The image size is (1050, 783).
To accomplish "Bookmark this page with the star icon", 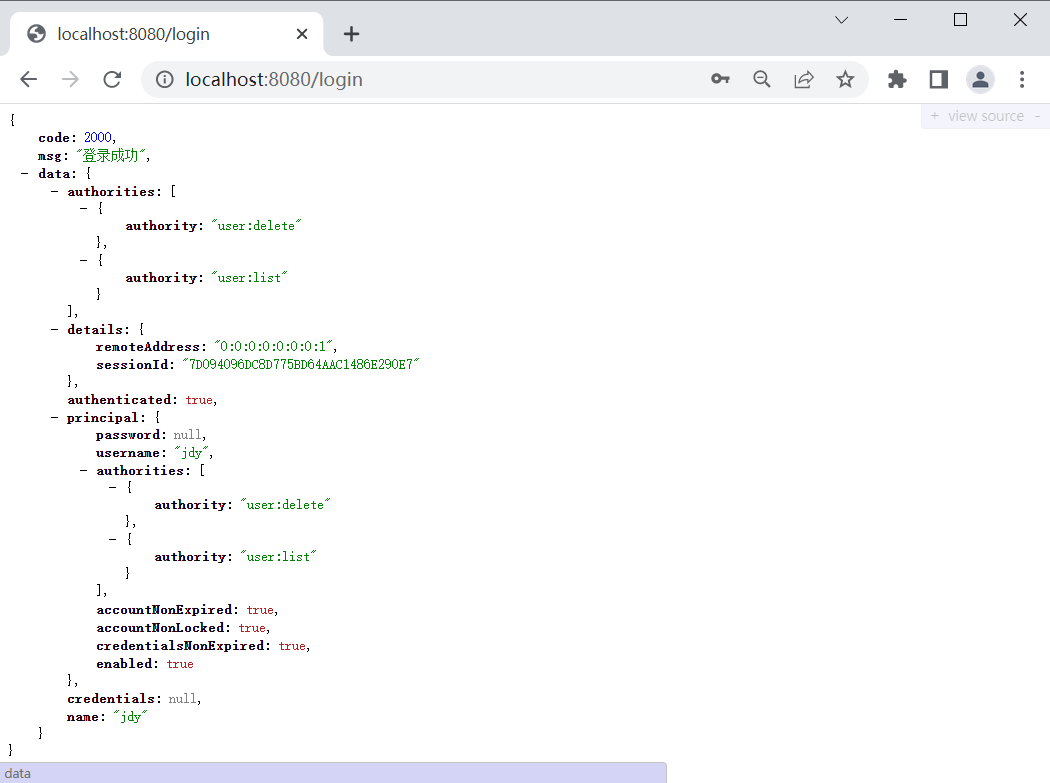I will click(846, 78).
